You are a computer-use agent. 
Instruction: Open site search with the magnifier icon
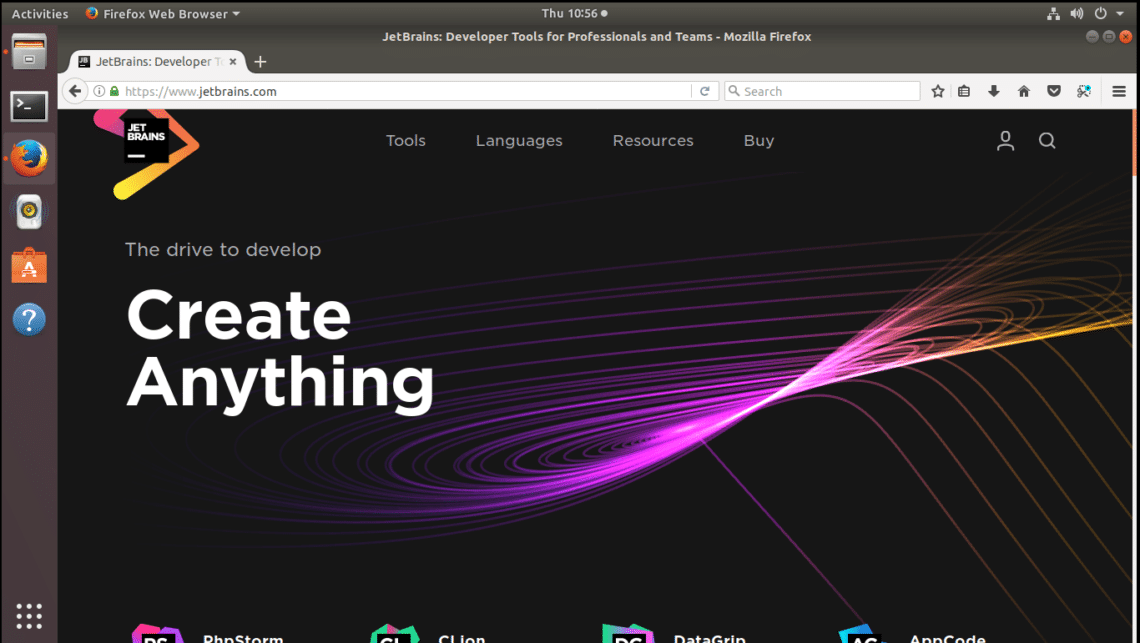1047,141
